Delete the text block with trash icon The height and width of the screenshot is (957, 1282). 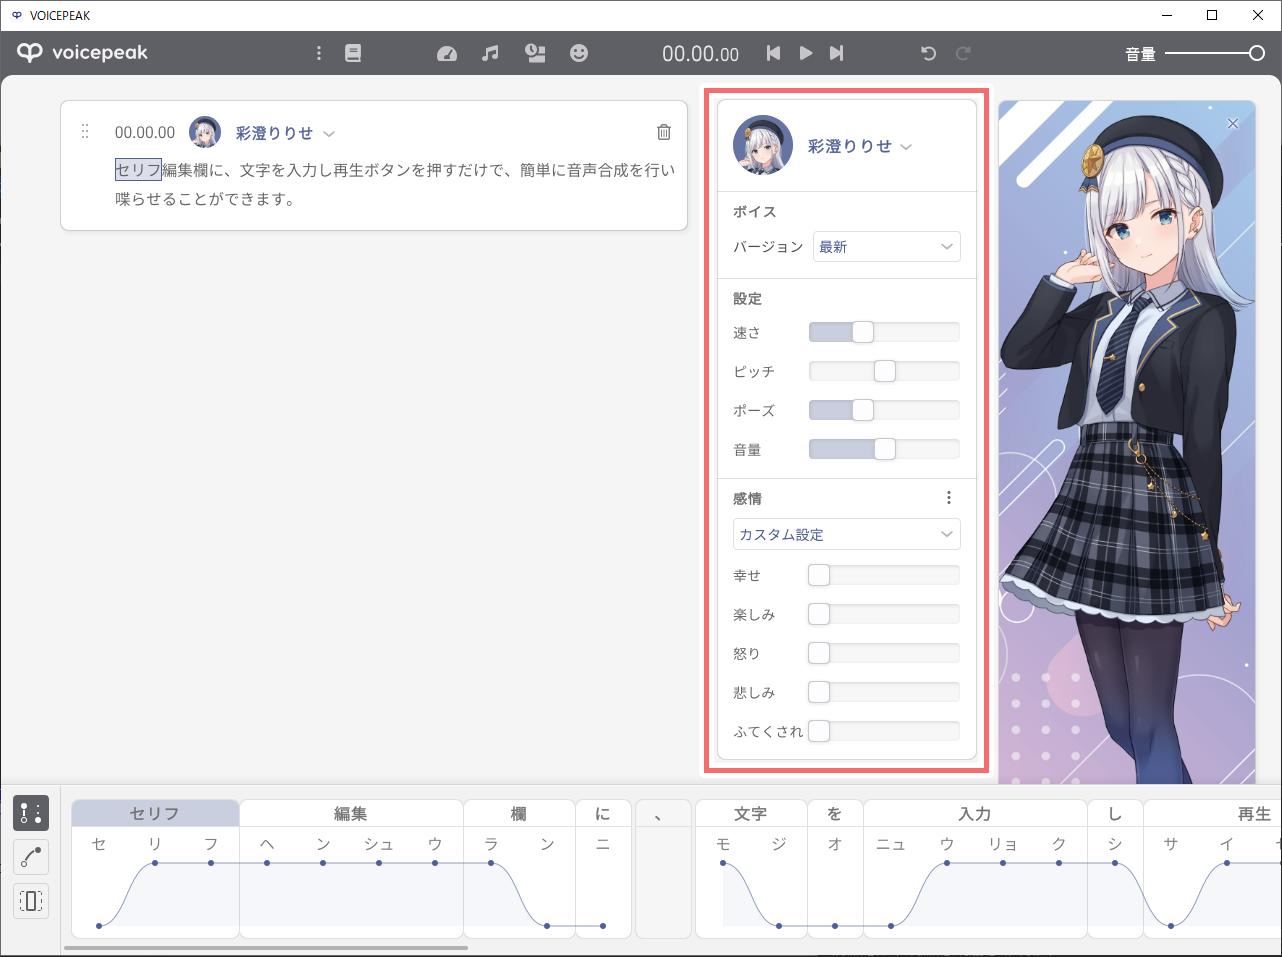tap(664, 132)
